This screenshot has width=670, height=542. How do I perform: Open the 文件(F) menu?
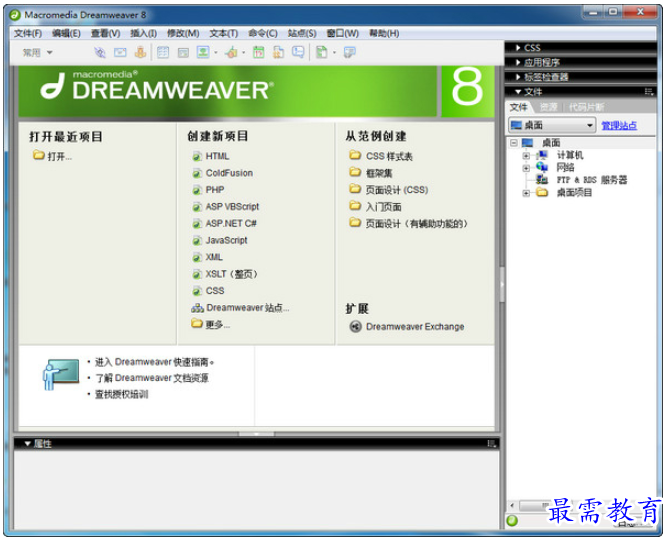coord(28,33)
